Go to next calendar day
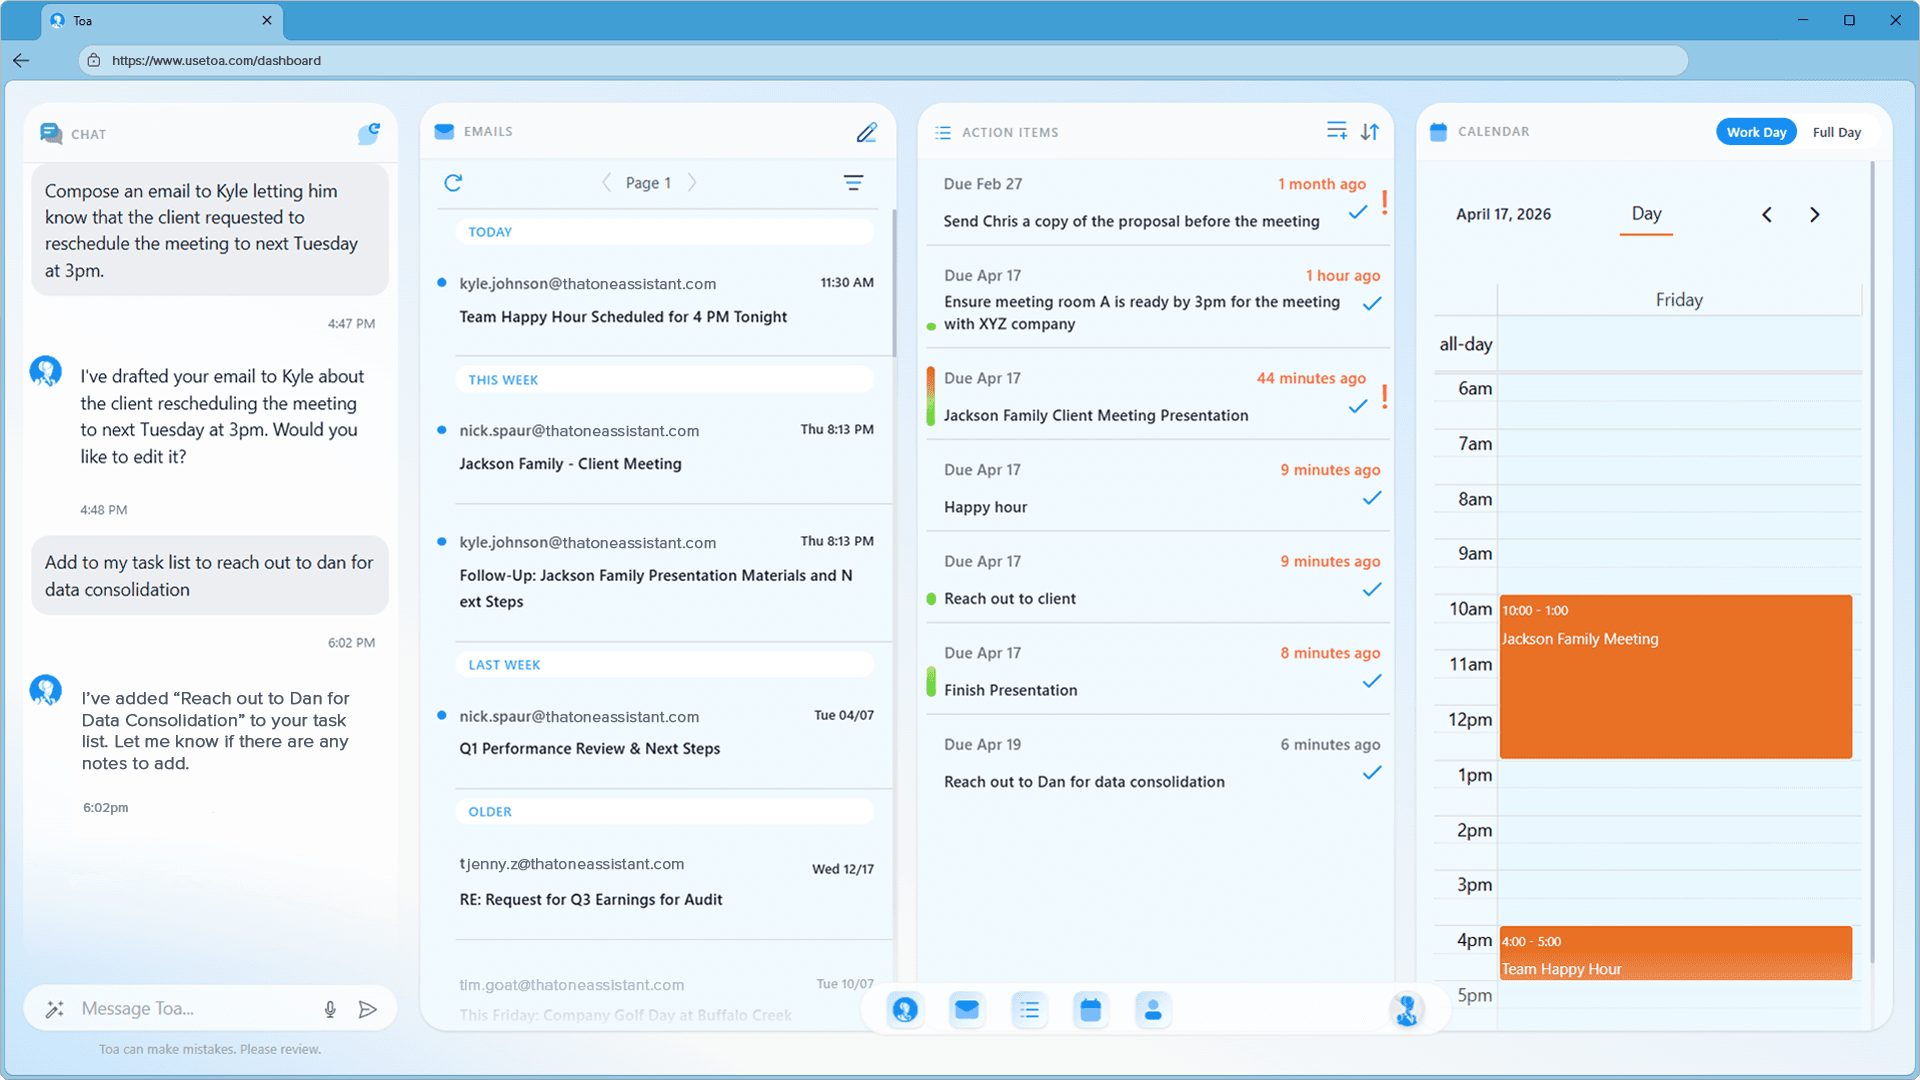 click(1814, 214)
